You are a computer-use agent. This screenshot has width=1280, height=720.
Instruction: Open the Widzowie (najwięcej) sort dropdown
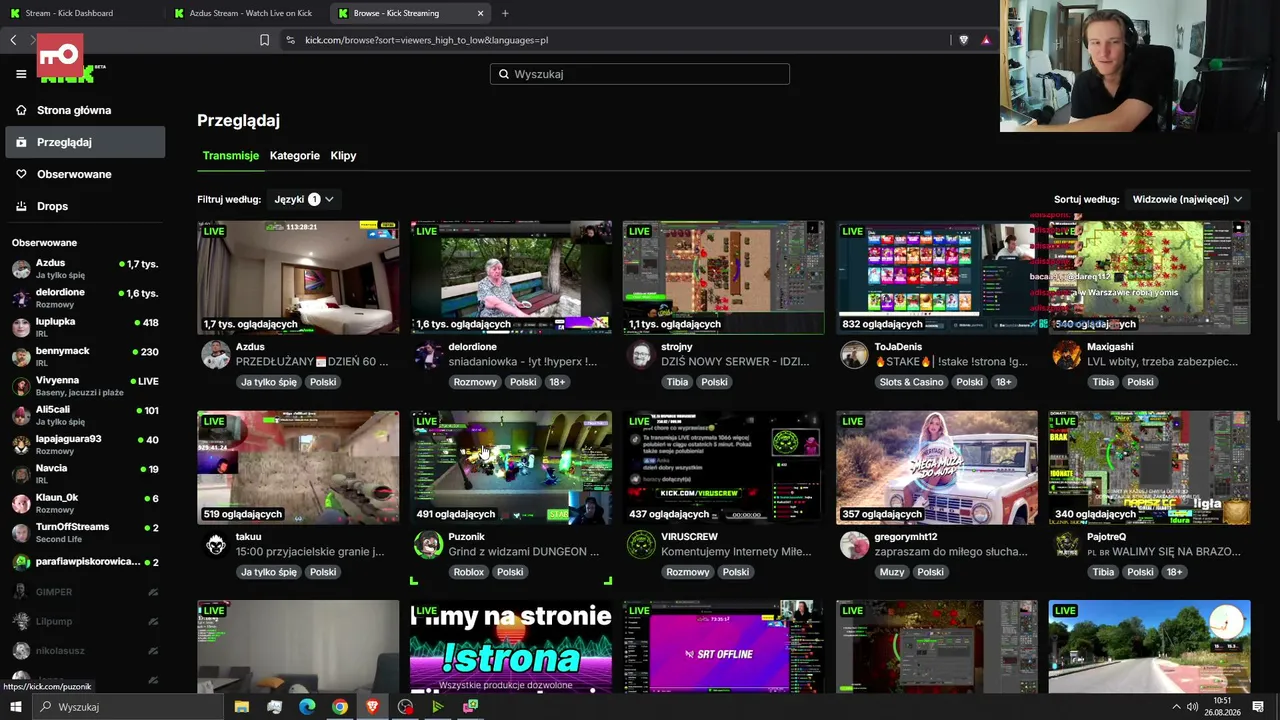[1187, 199]
